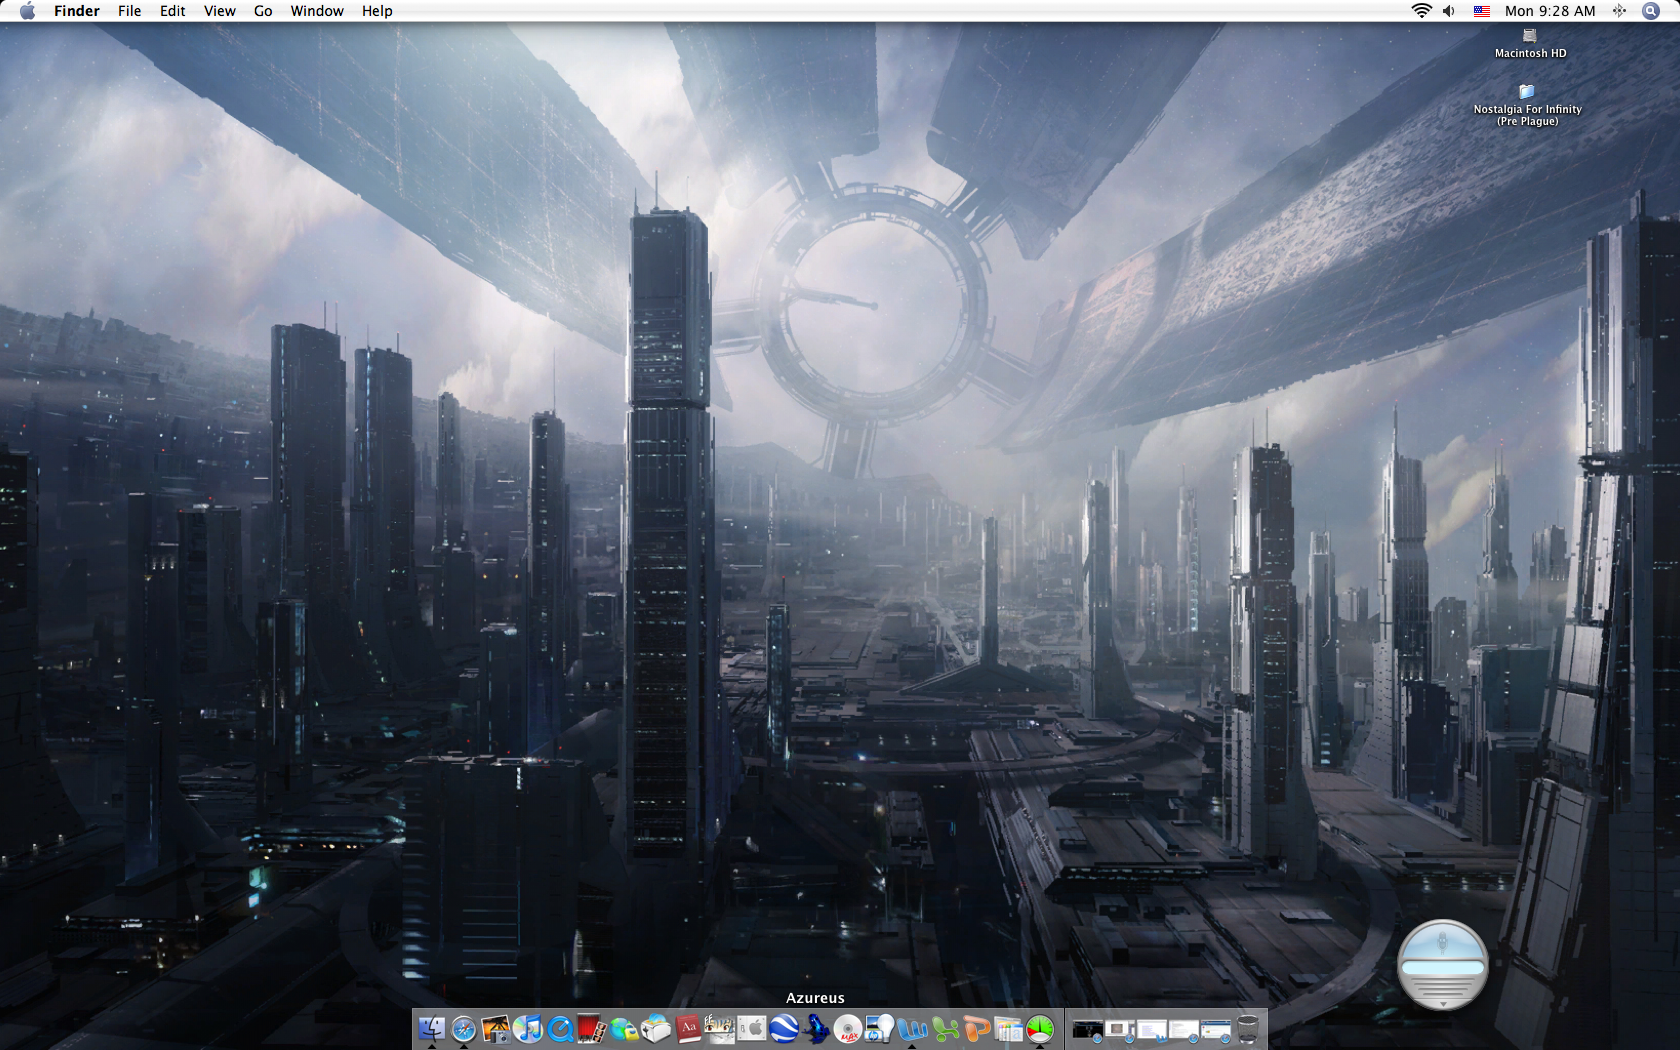Open the Macintosh HD desktop icon
1680x1050 pixels.
(x=1529, y=36)
